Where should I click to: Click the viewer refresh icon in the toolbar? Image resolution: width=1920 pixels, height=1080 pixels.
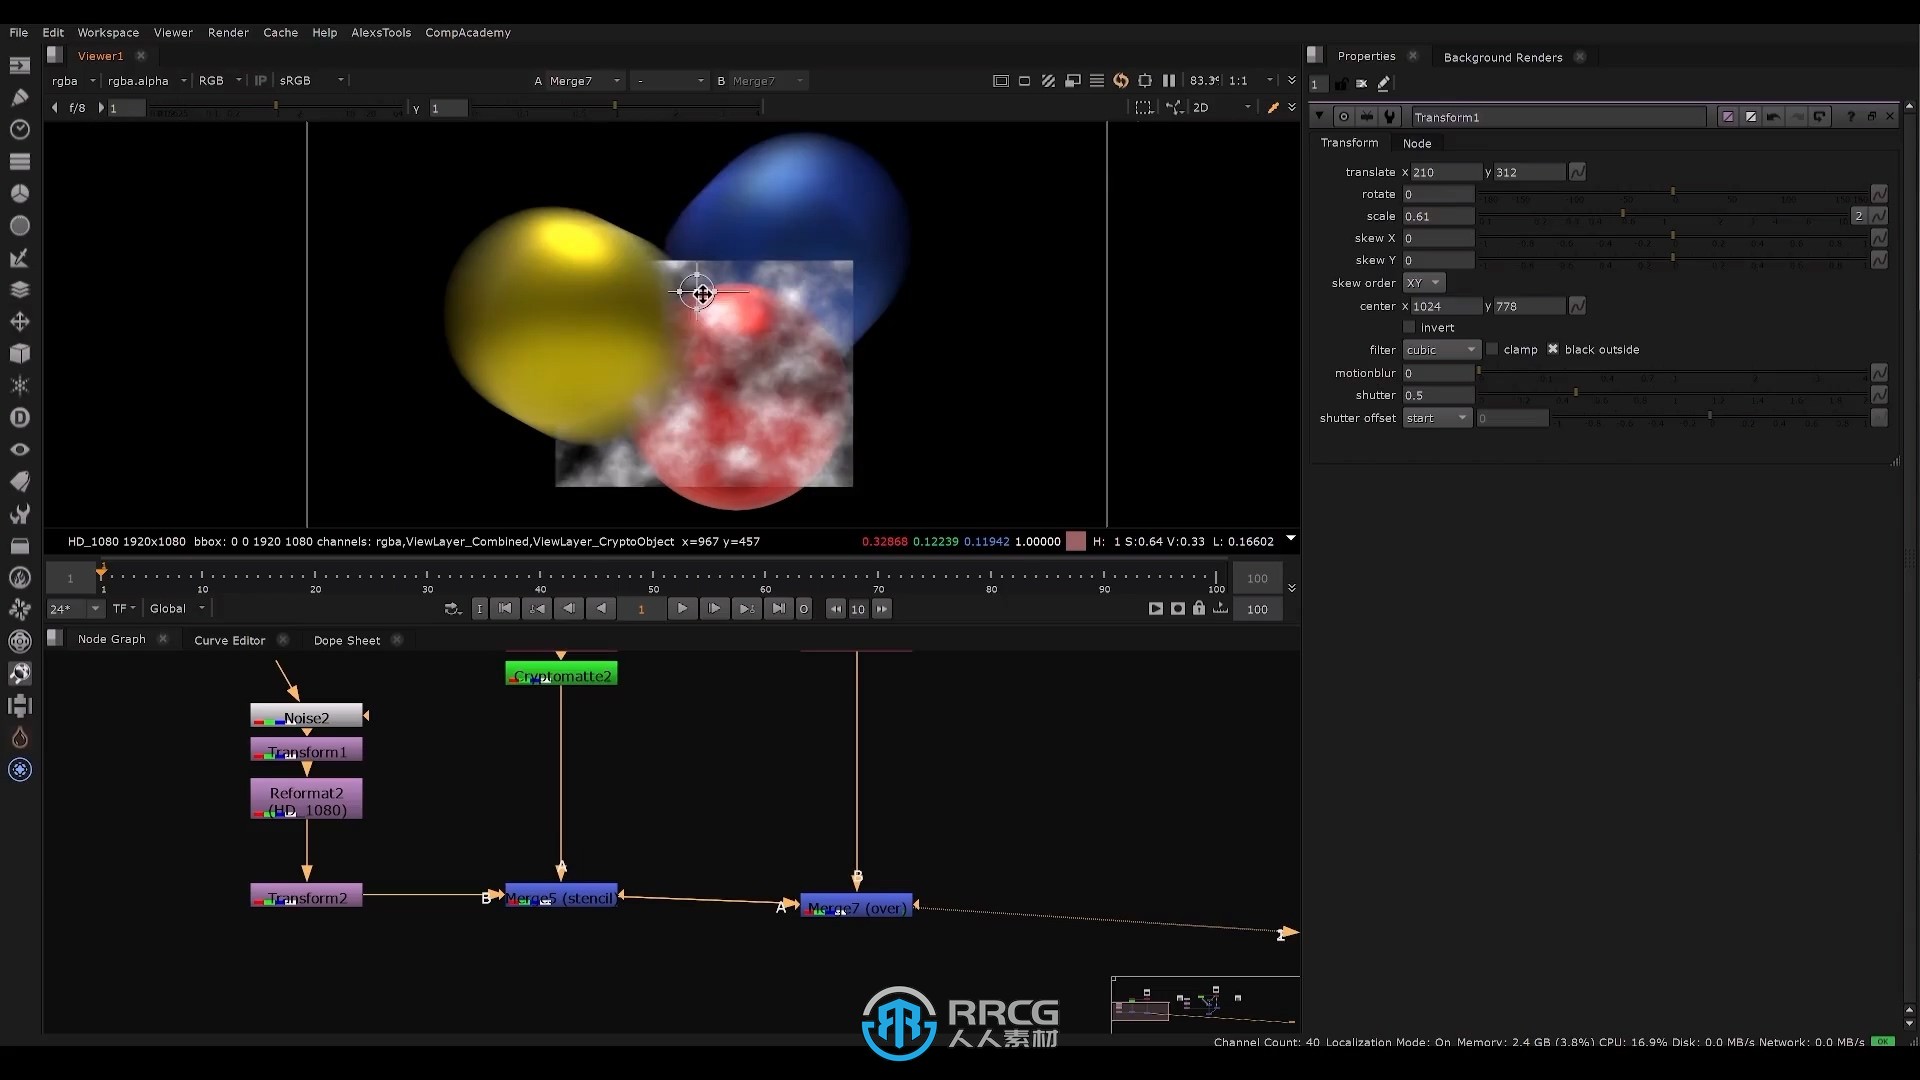(1121, 81)
